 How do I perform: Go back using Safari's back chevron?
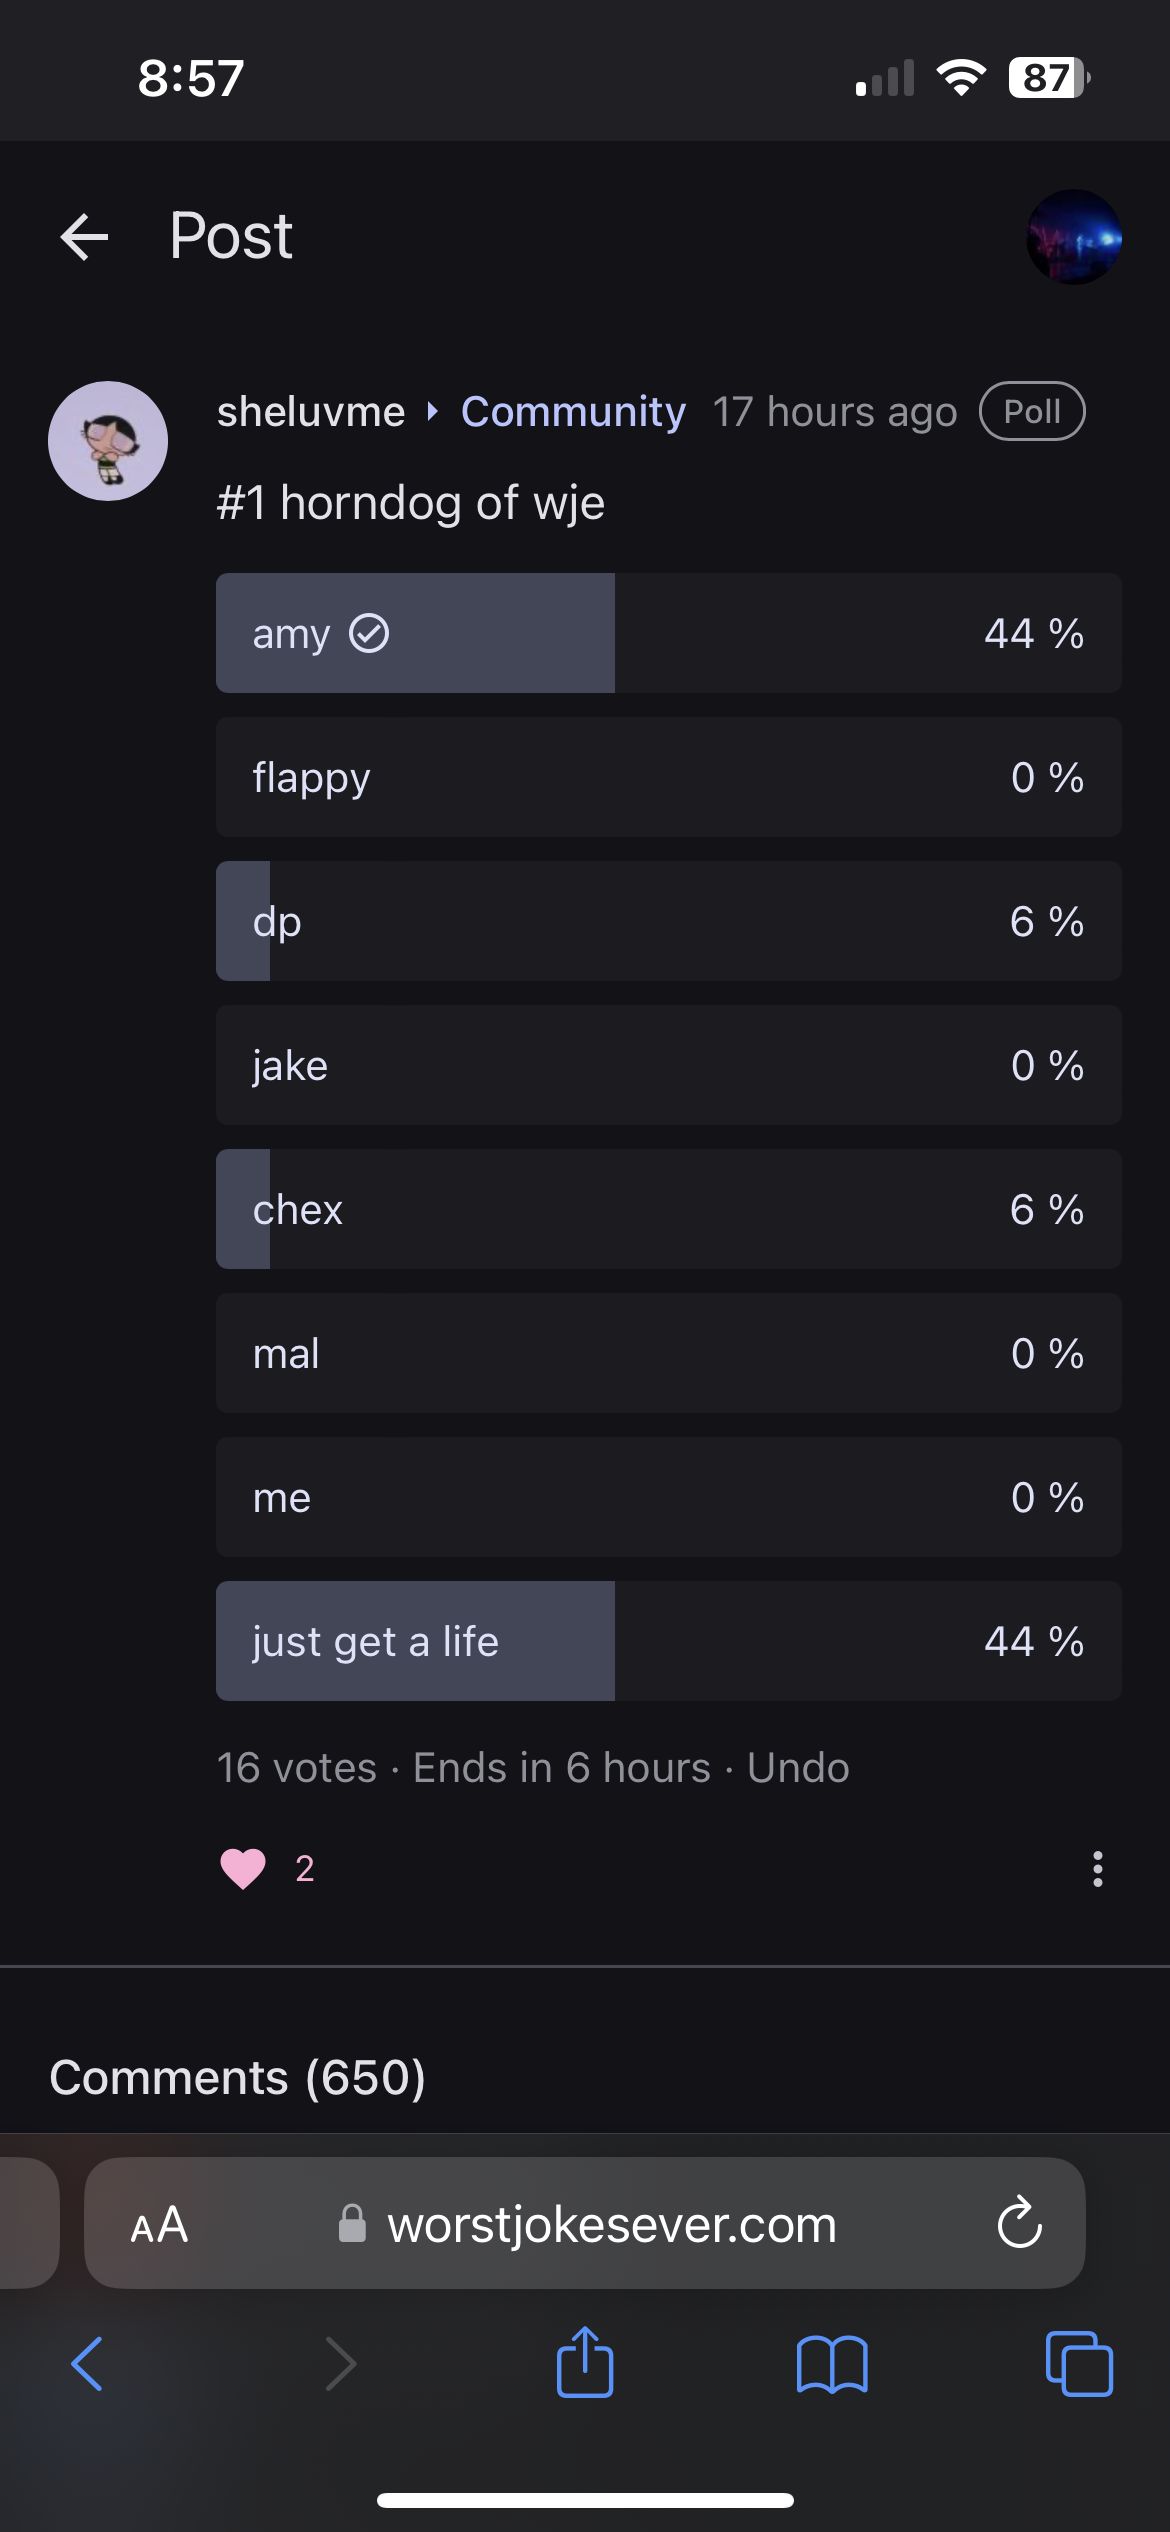(x=88, y=2365)
